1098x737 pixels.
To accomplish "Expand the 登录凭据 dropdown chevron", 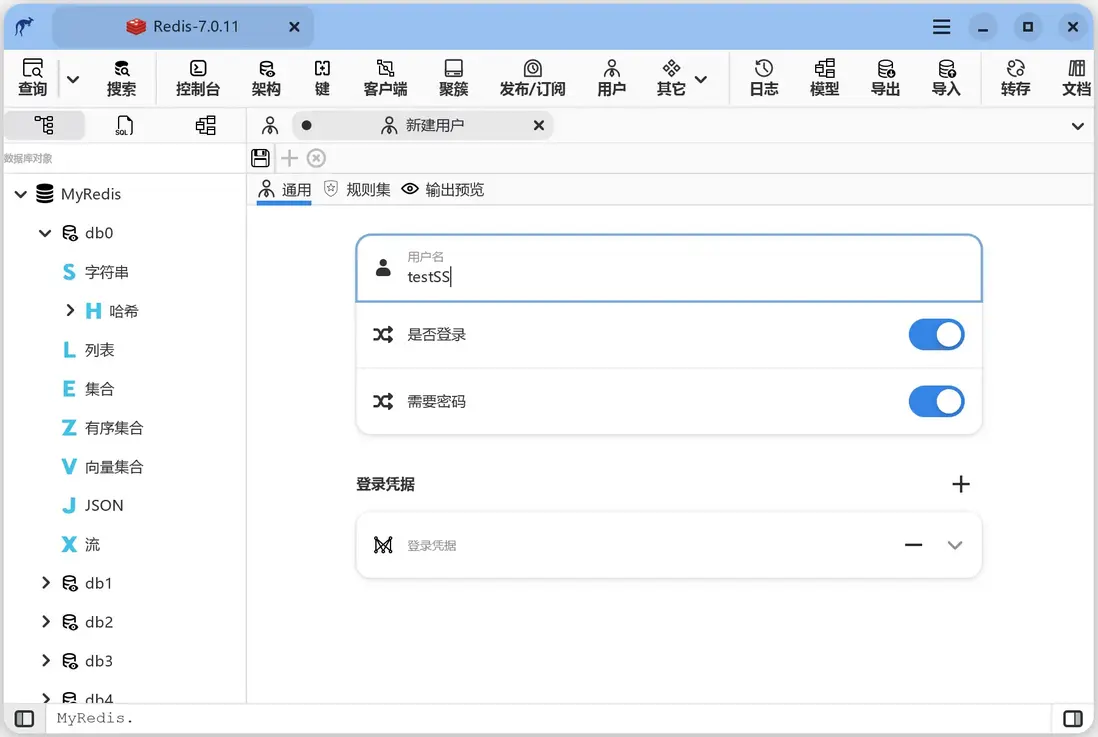I will click(x=954, y=545).
